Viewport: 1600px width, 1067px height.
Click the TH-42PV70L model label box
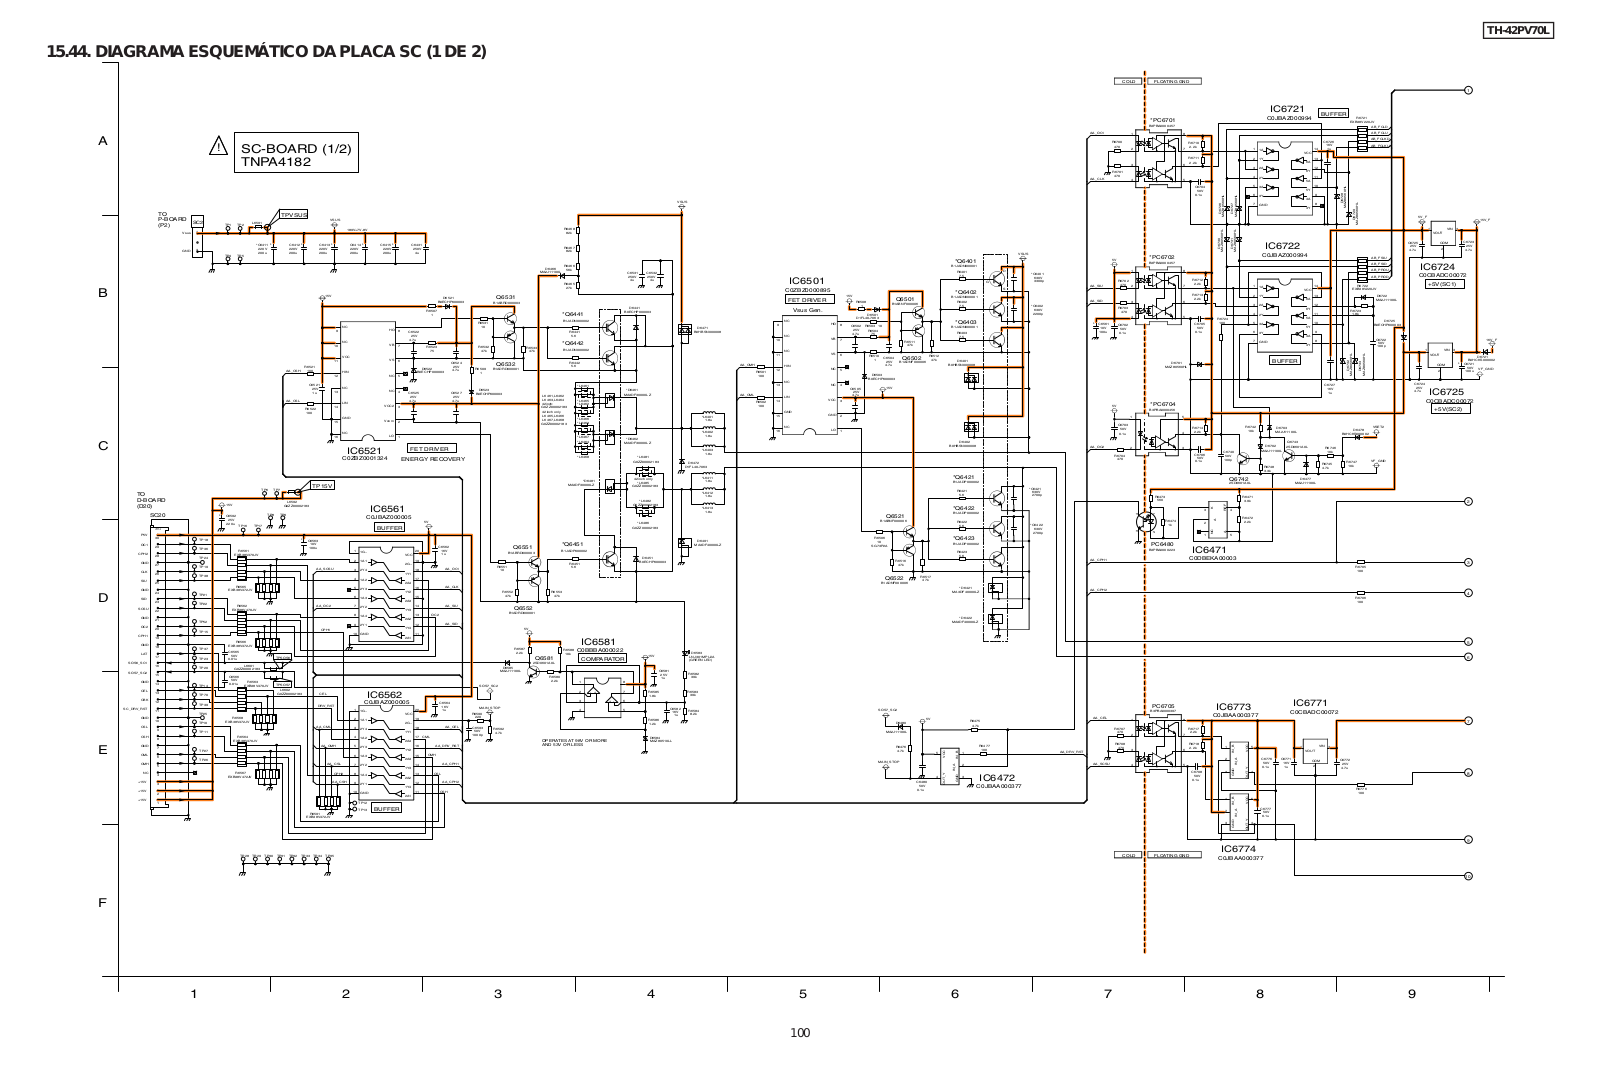(1517, 31)
